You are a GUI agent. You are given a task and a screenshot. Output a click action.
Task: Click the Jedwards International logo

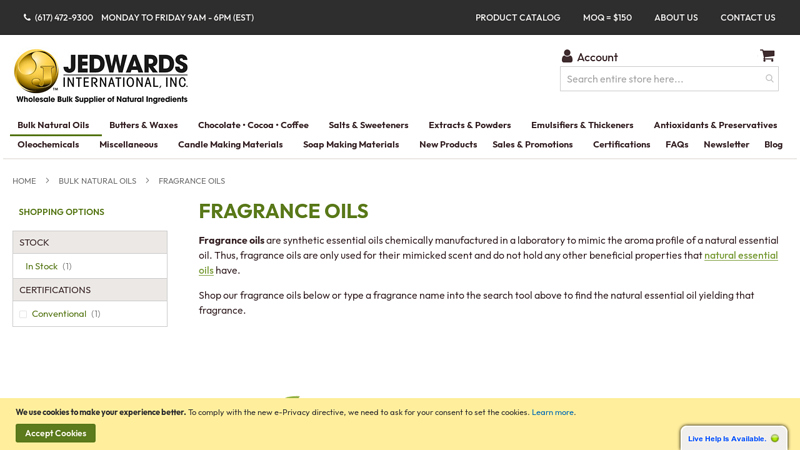tap(102, 77)
